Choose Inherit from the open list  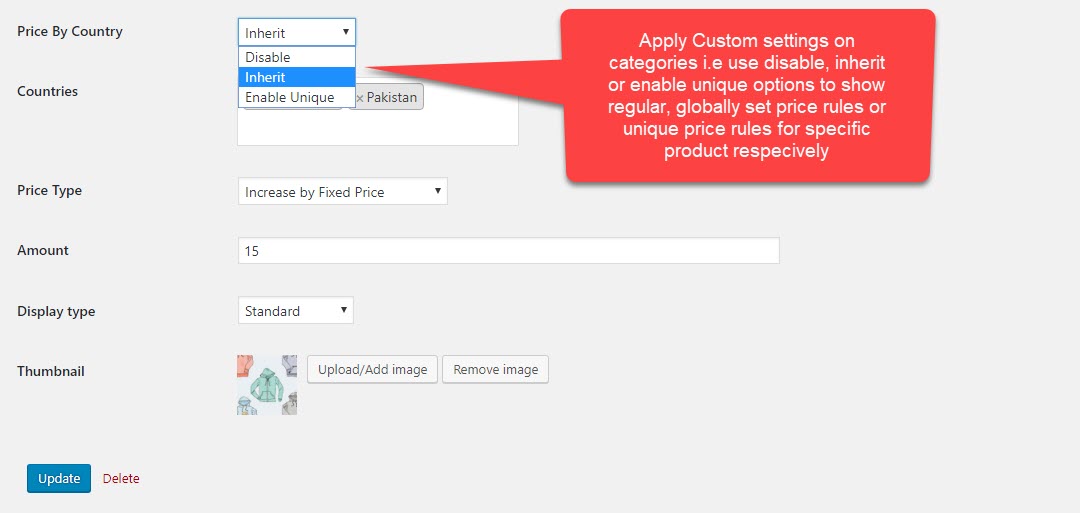[296, 77]
